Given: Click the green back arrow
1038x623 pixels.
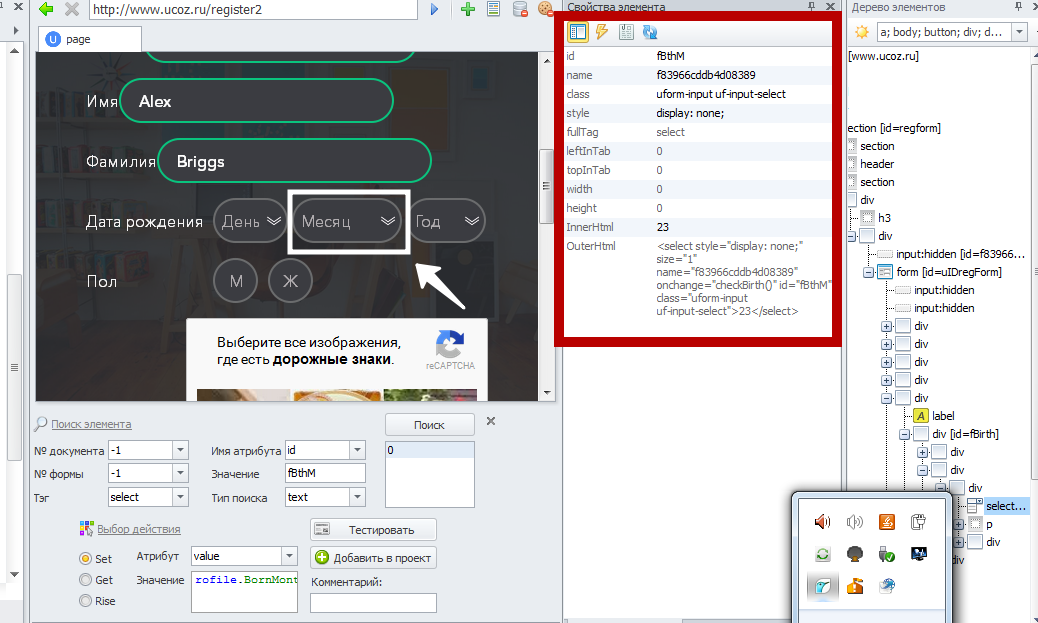Looking at the screenshot, I should point(46,9).
